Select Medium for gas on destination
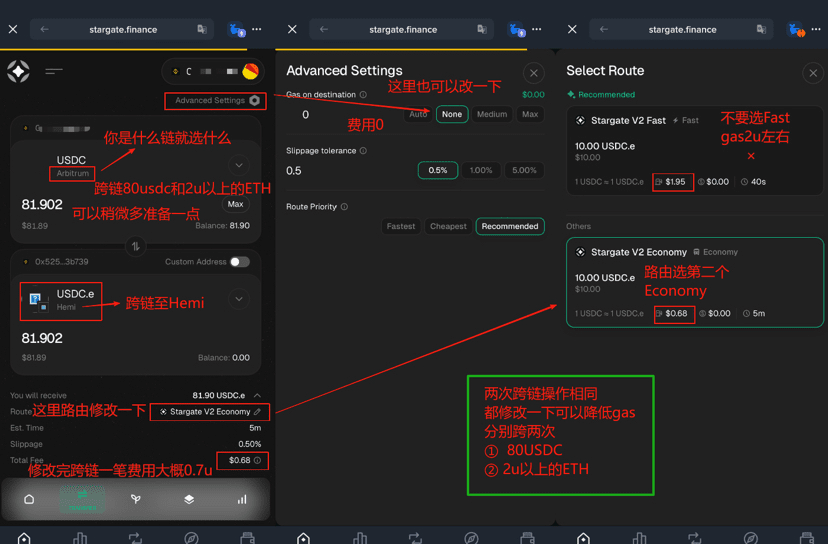The image size is (828, 544). (x=492, y=114)
